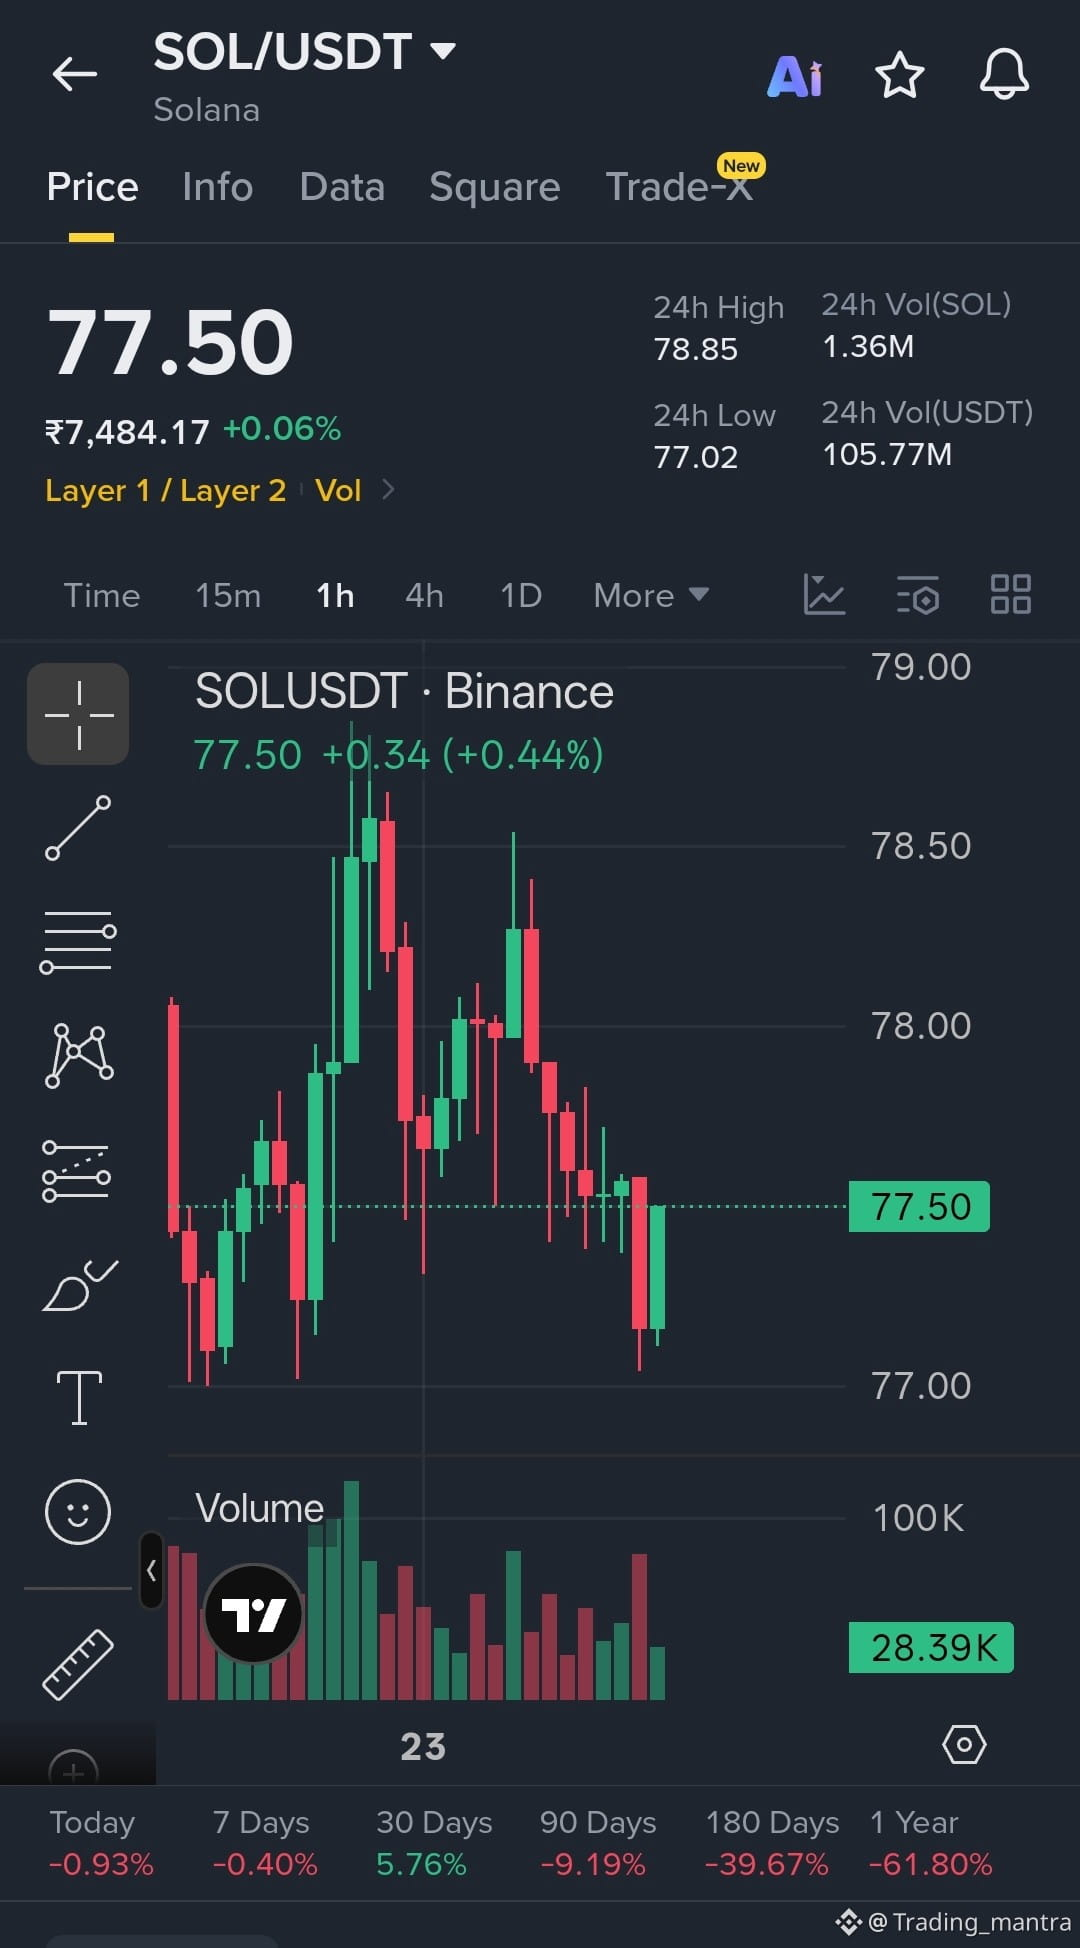The width and height of the screenshot is (1080, 1948).
Task: Select the 7 Days performance stat
Action: pyautogui.click(x=264, y=1843)
